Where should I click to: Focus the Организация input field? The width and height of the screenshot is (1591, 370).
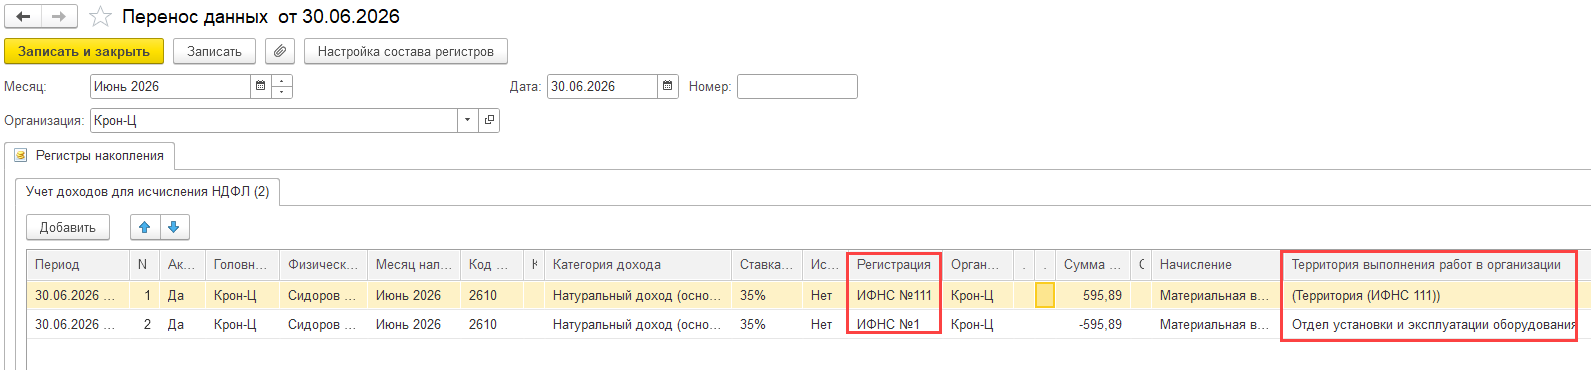[x=274, y=120]
